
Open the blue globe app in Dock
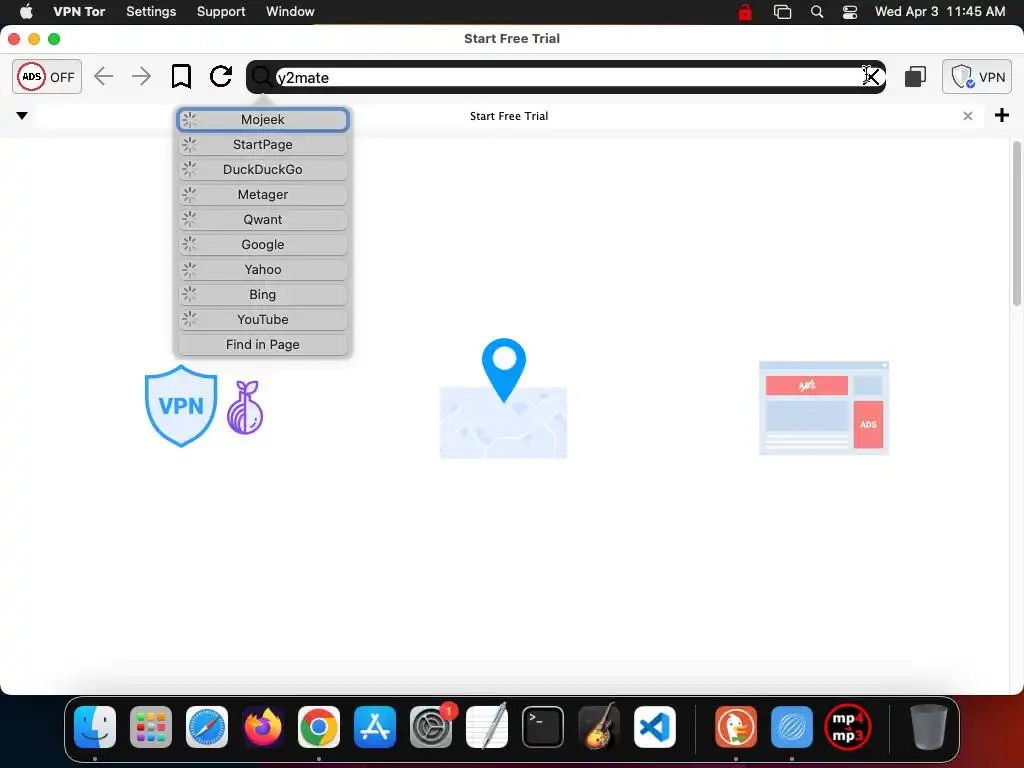point(792,727)
